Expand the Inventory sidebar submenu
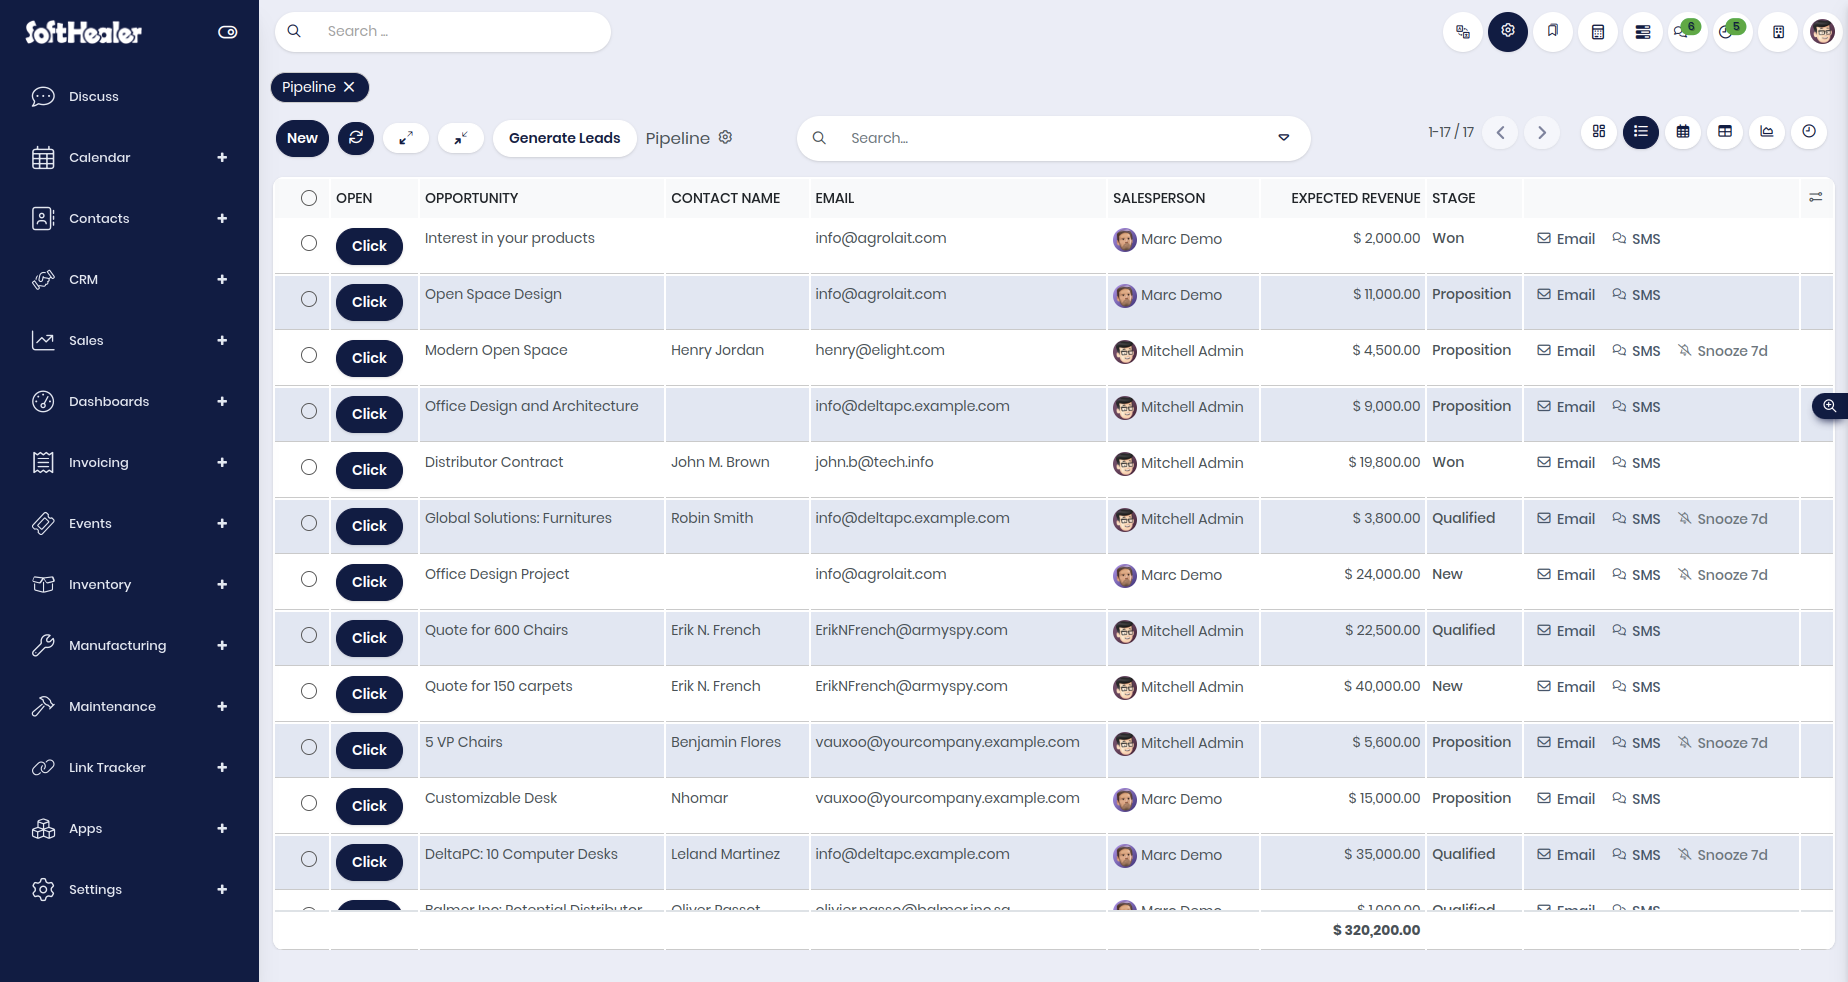This screenshot has width=1848, height=982. coord(222,584)
